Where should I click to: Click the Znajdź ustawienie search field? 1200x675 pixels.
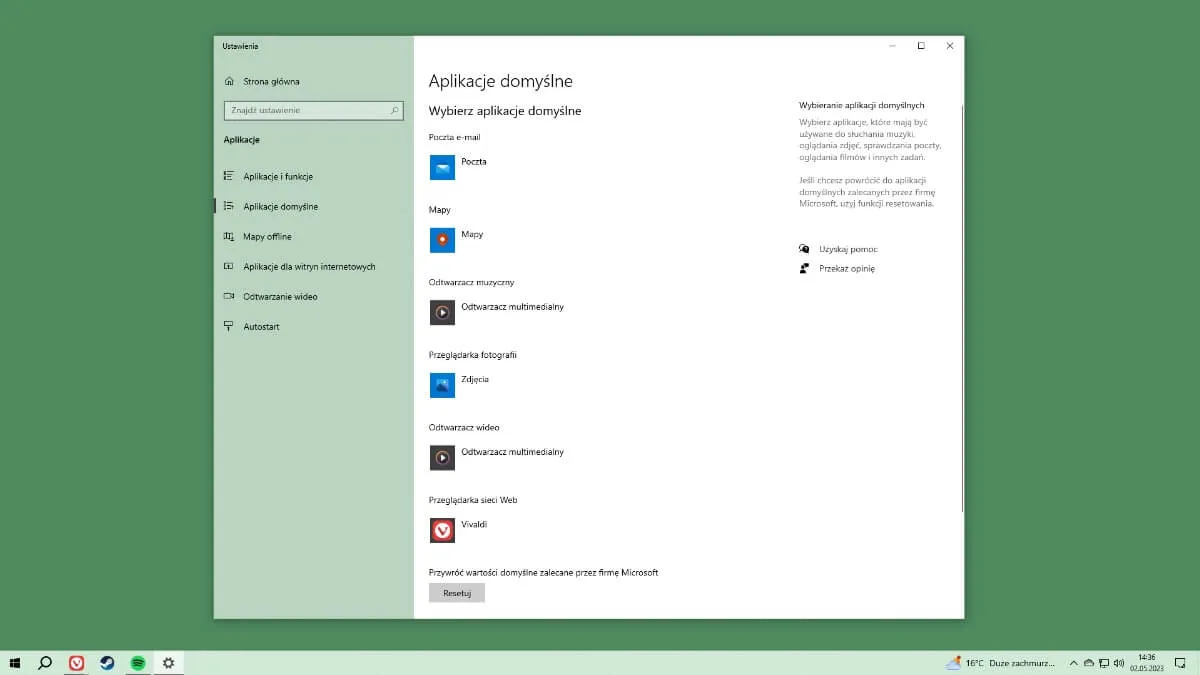click(313, 110)
